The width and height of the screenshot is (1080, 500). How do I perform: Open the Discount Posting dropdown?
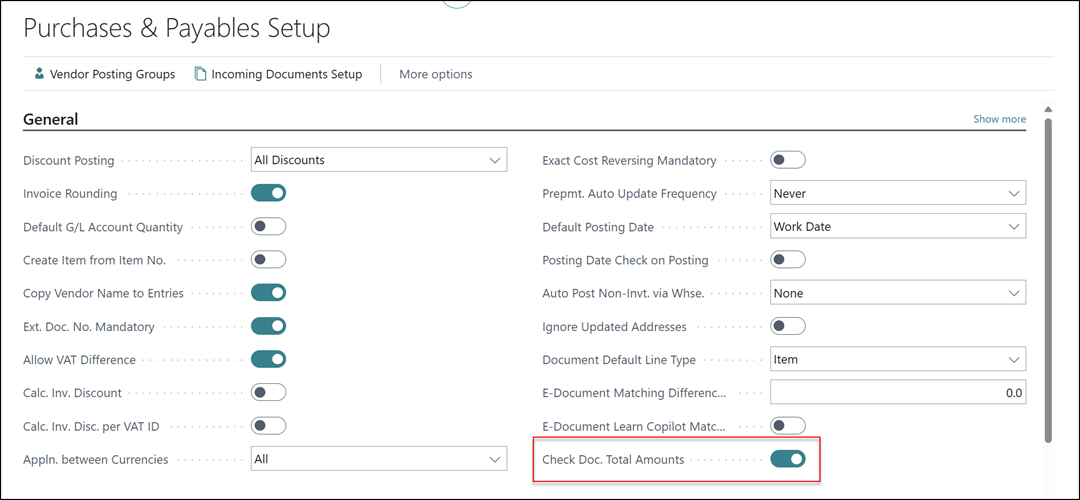(379, 160)
